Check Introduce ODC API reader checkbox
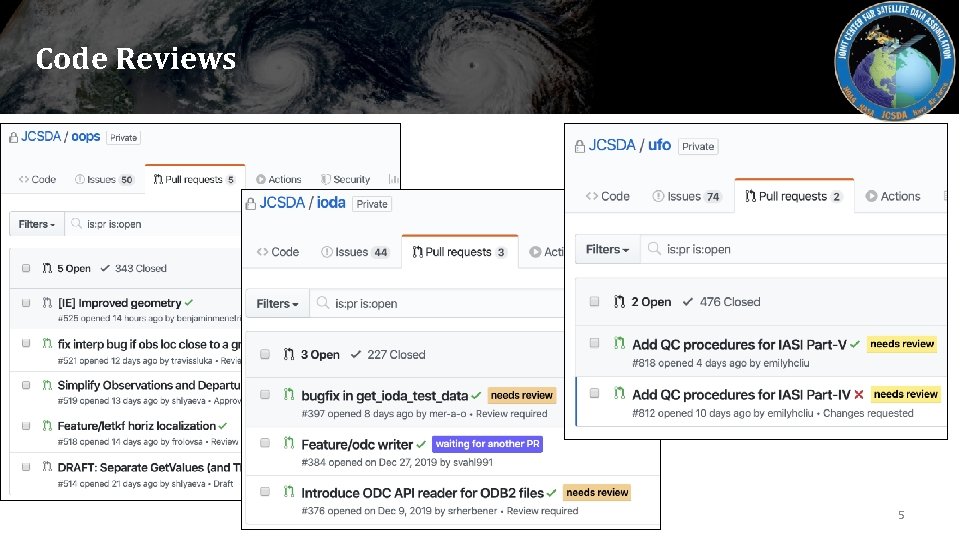The image size is (960, 540). (264, 492)
